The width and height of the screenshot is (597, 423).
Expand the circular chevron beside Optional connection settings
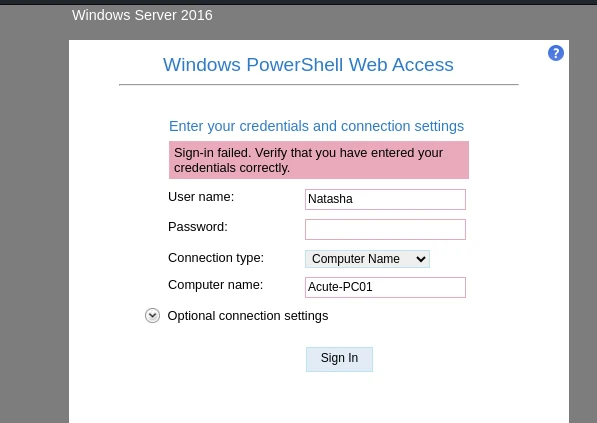coord(152,316)
